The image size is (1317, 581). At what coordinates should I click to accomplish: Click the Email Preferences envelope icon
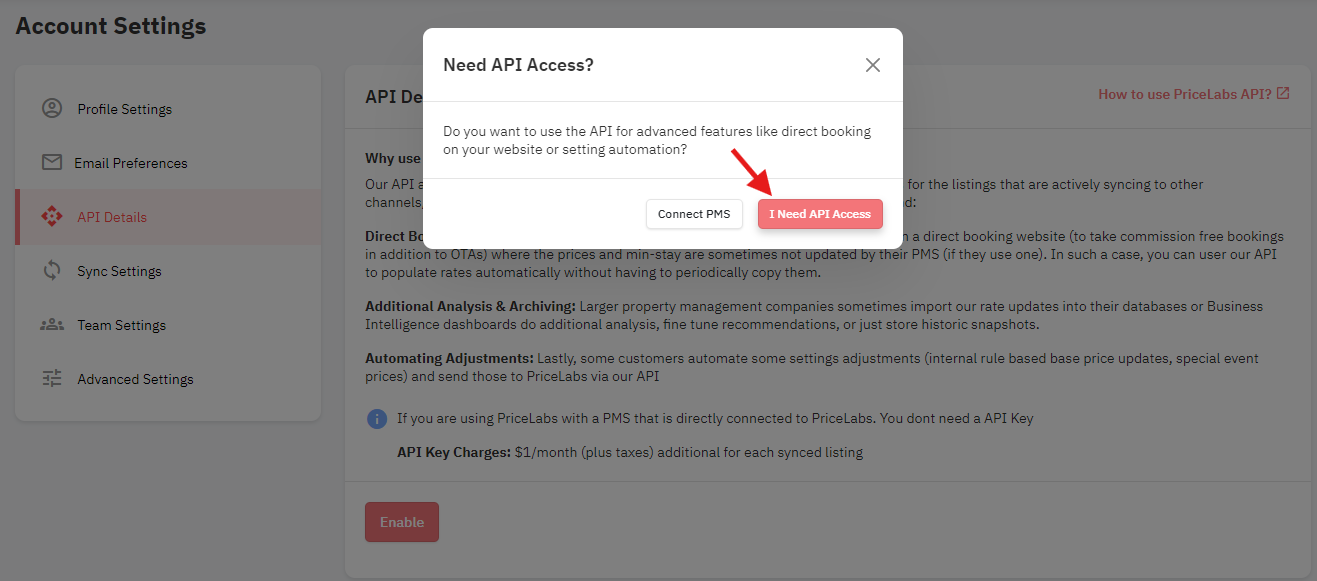[52, 162]
